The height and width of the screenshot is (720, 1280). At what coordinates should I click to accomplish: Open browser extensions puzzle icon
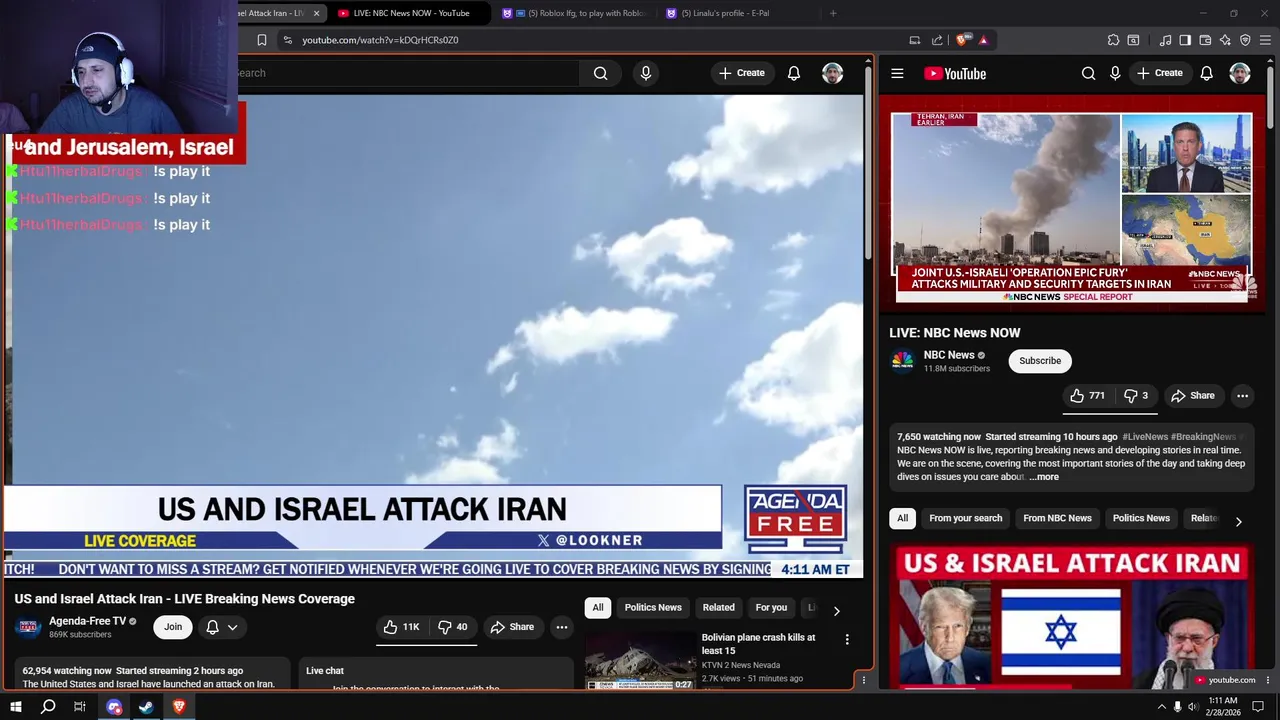click(x=1113, y=40)
